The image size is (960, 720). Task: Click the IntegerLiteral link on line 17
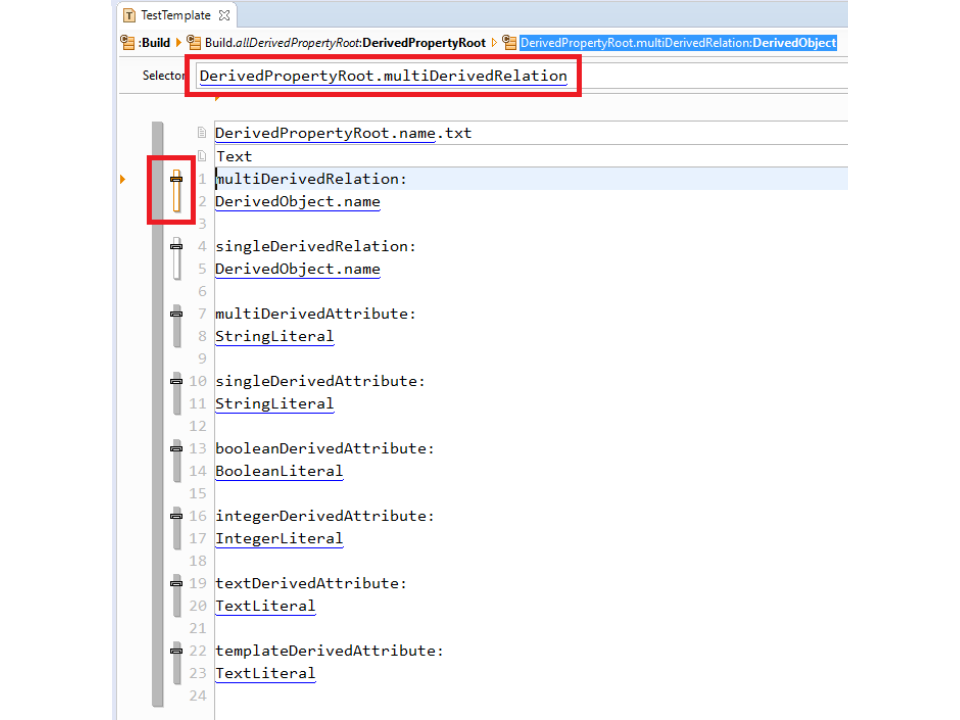279,538
